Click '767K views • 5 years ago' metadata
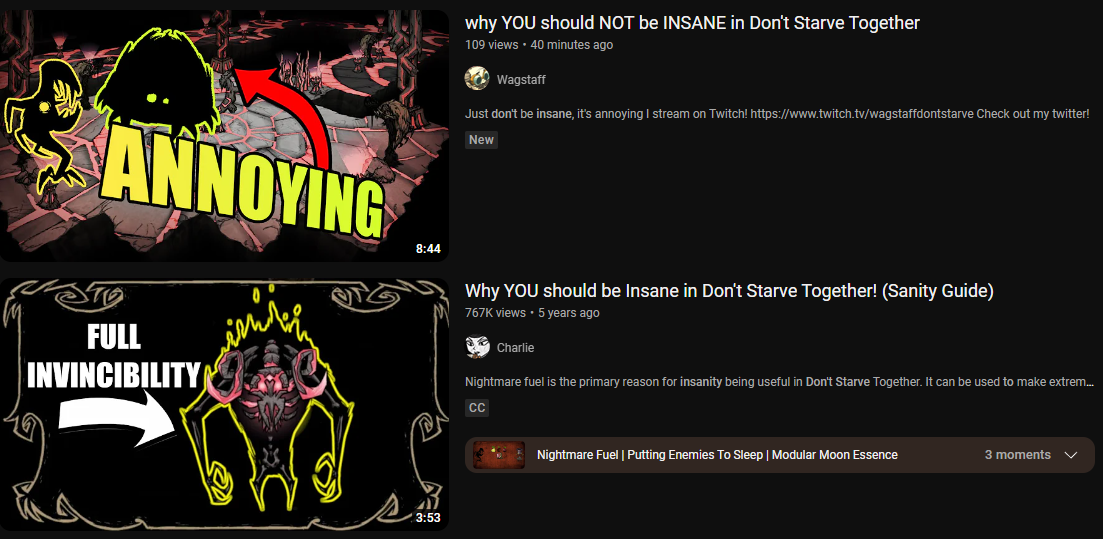Viewport: 1103px width, 539px height. [532, 312]
